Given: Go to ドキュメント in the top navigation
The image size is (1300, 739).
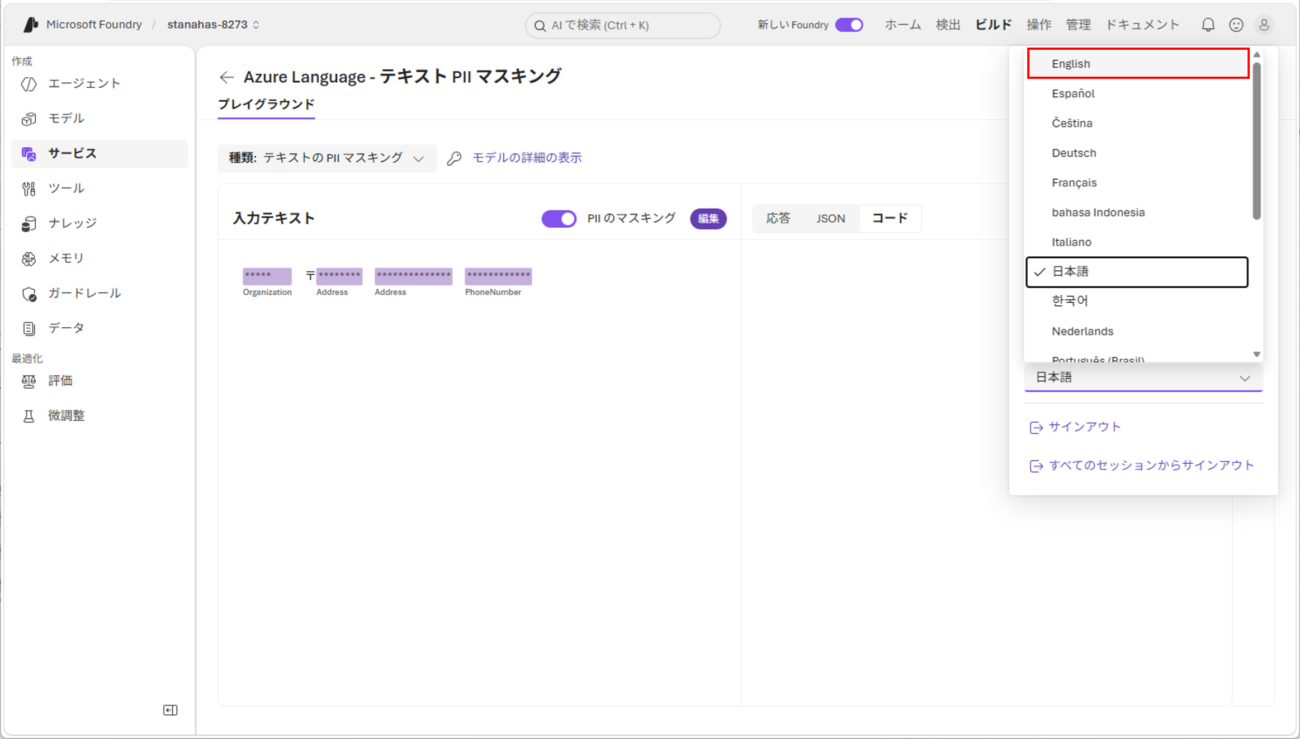Looking at the screenshot, I should coord(1142,25).
